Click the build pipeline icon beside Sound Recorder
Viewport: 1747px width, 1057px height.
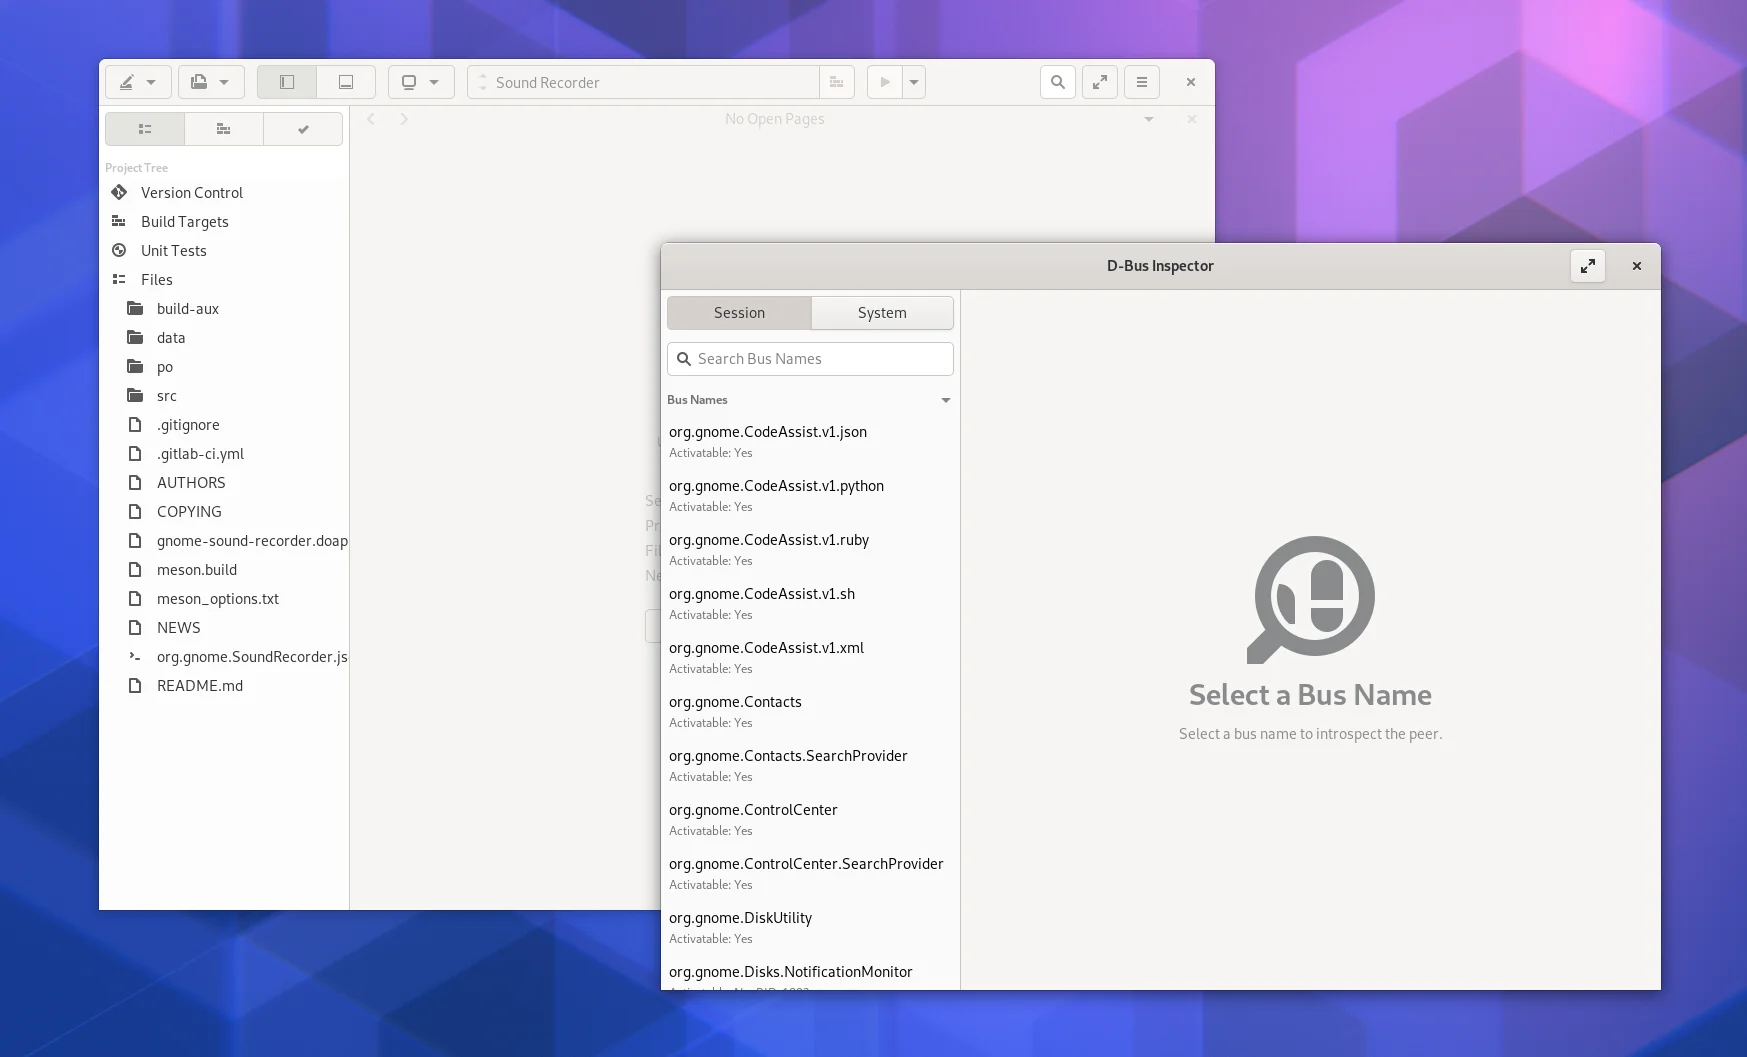point(836,82)
